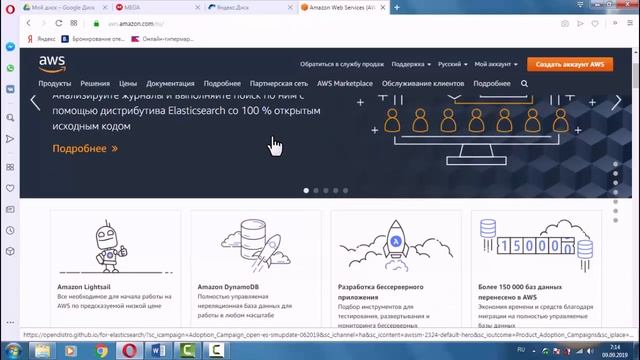Screen dimensions: 640x360
Task: Open the AWS Marketplace menu item
Action: tap(345, 84)
